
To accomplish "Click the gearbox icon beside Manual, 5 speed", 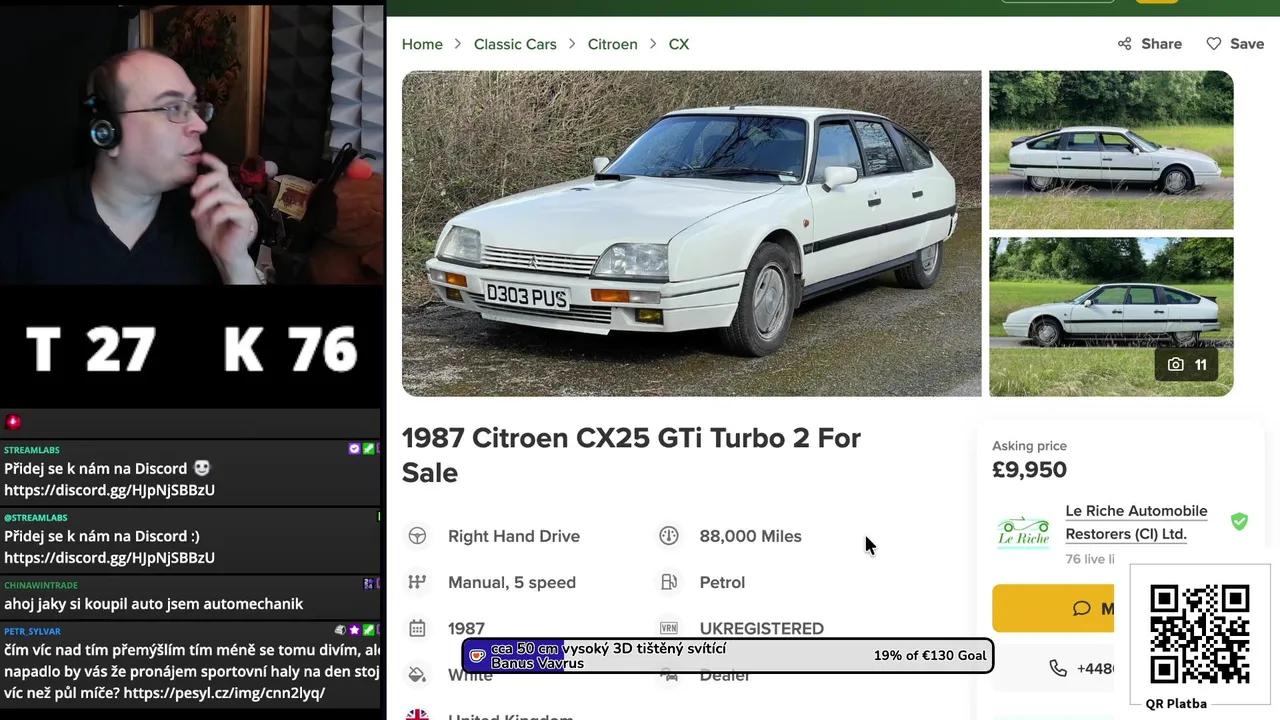I will point(417,582).
